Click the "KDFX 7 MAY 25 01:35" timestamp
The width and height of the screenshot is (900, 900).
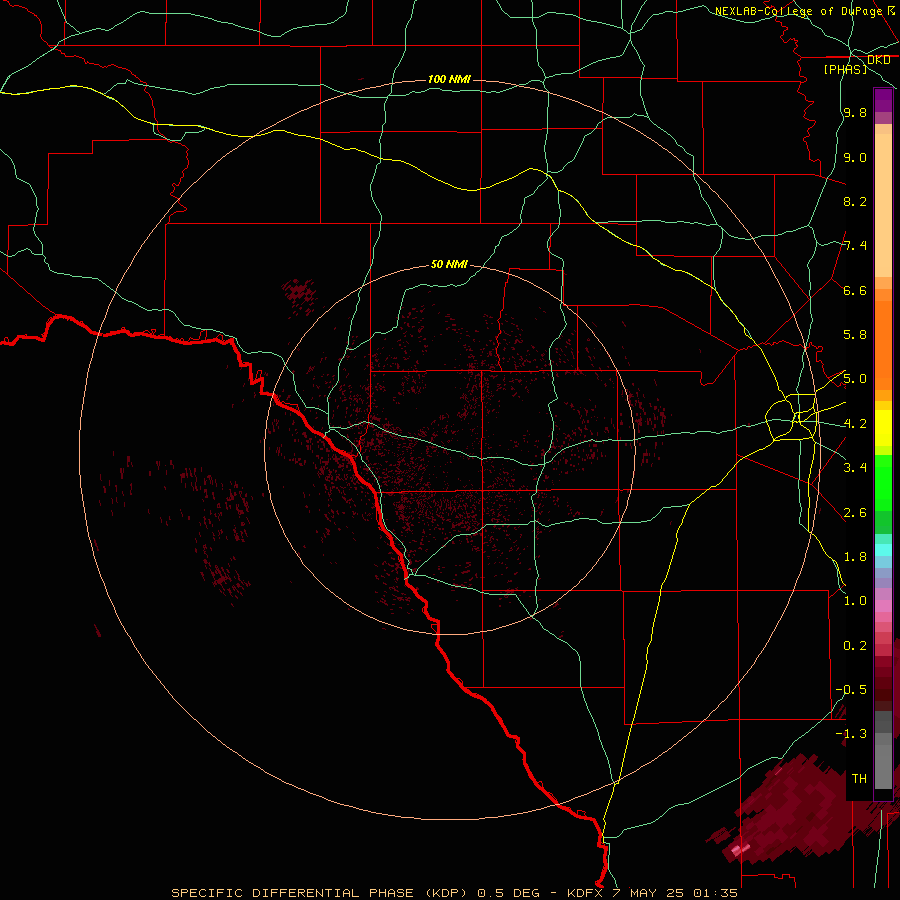652,893
